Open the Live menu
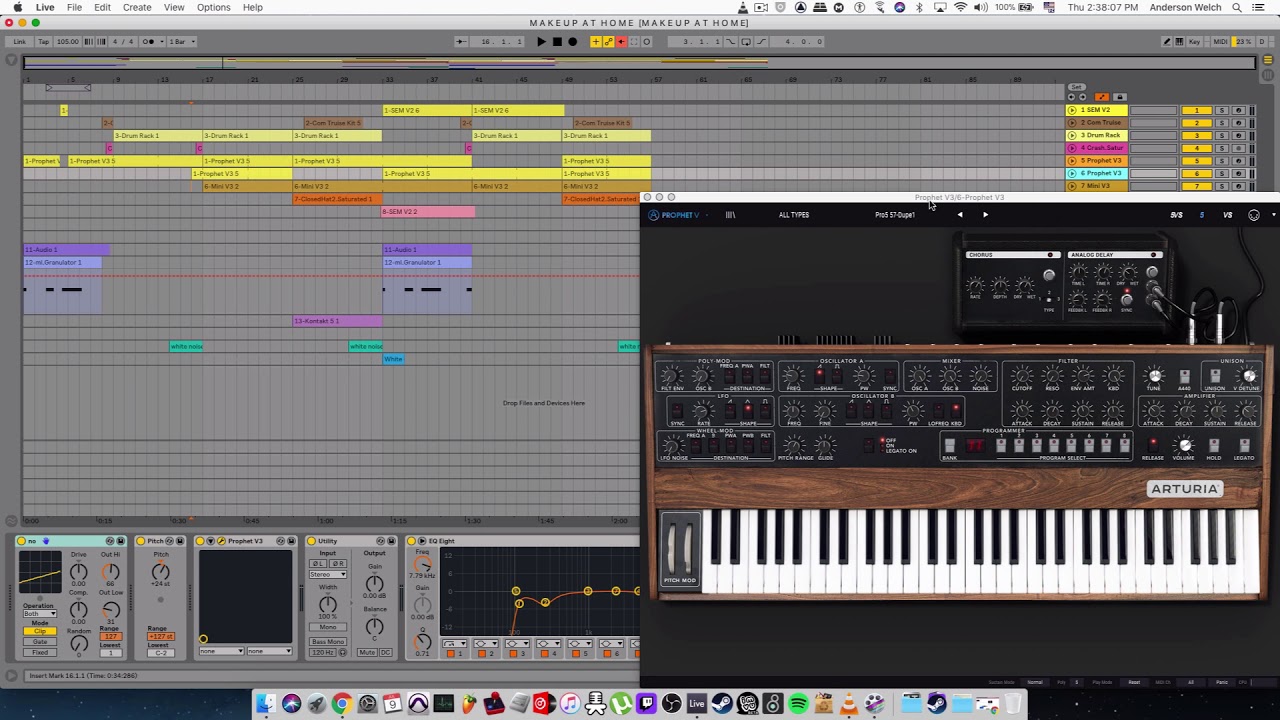1280x720 pixels. [x=45, y=7]
